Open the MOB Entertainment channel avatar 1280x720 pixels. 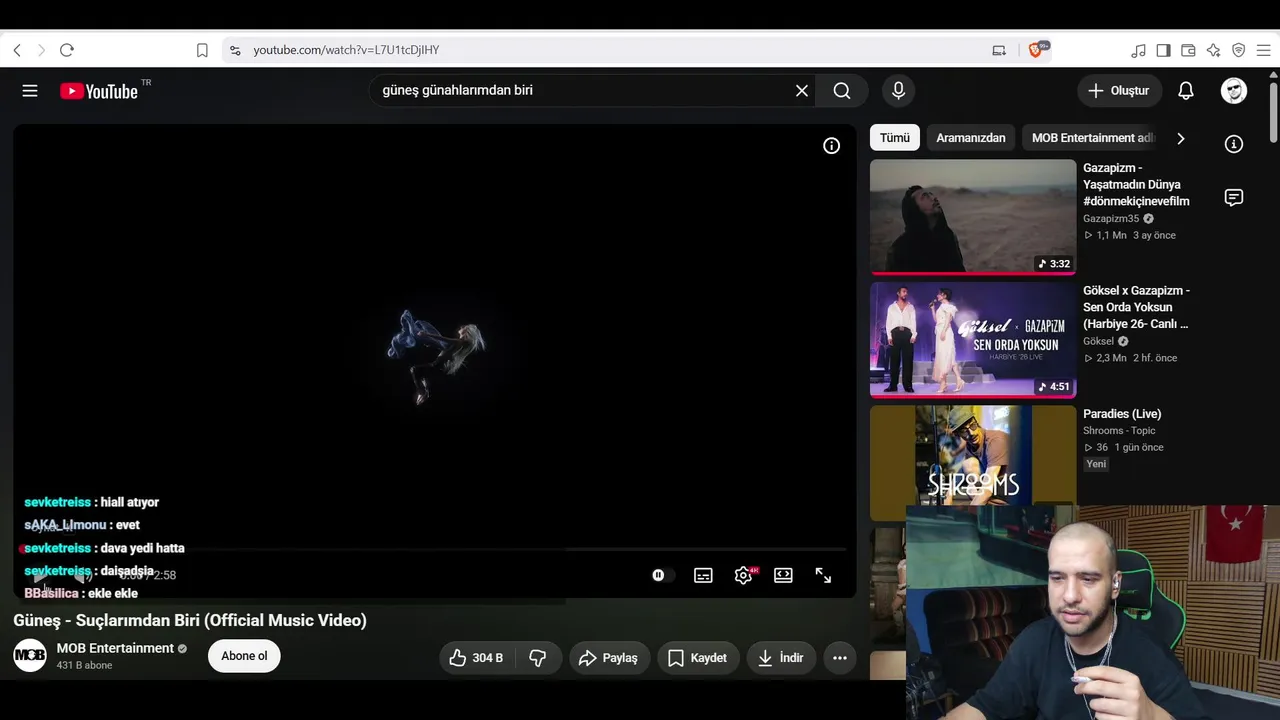coord(30,655)
